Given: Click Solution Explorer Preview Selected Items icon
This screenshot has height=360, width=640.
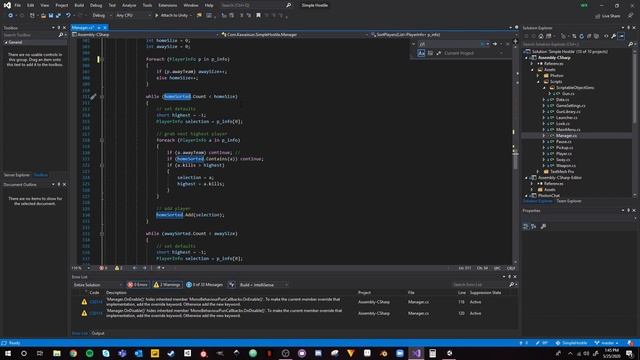Looking at the screenshot, I should tap(622, 36).
